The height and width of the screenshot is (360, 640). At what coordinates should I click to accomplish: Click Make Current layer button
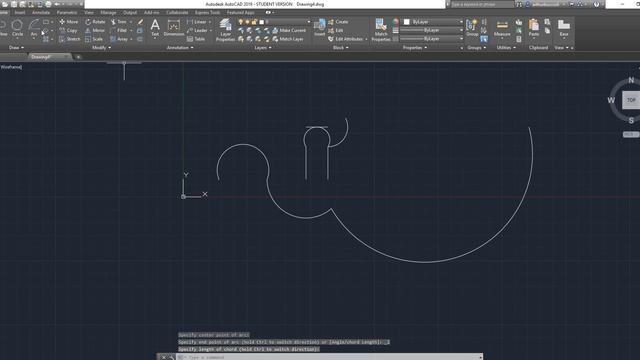click(289, 31)
